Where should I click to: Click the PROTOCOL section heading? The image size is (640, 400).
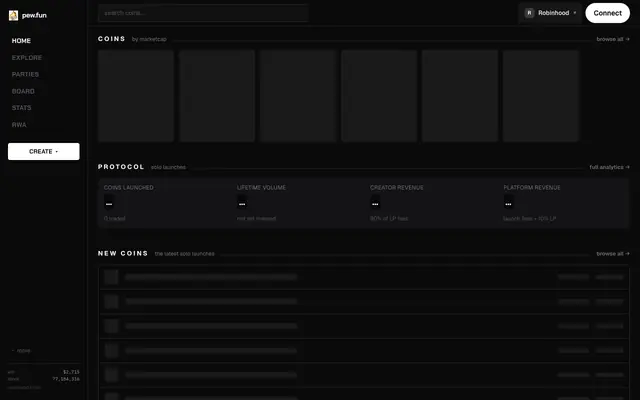(x=121, y=167)
